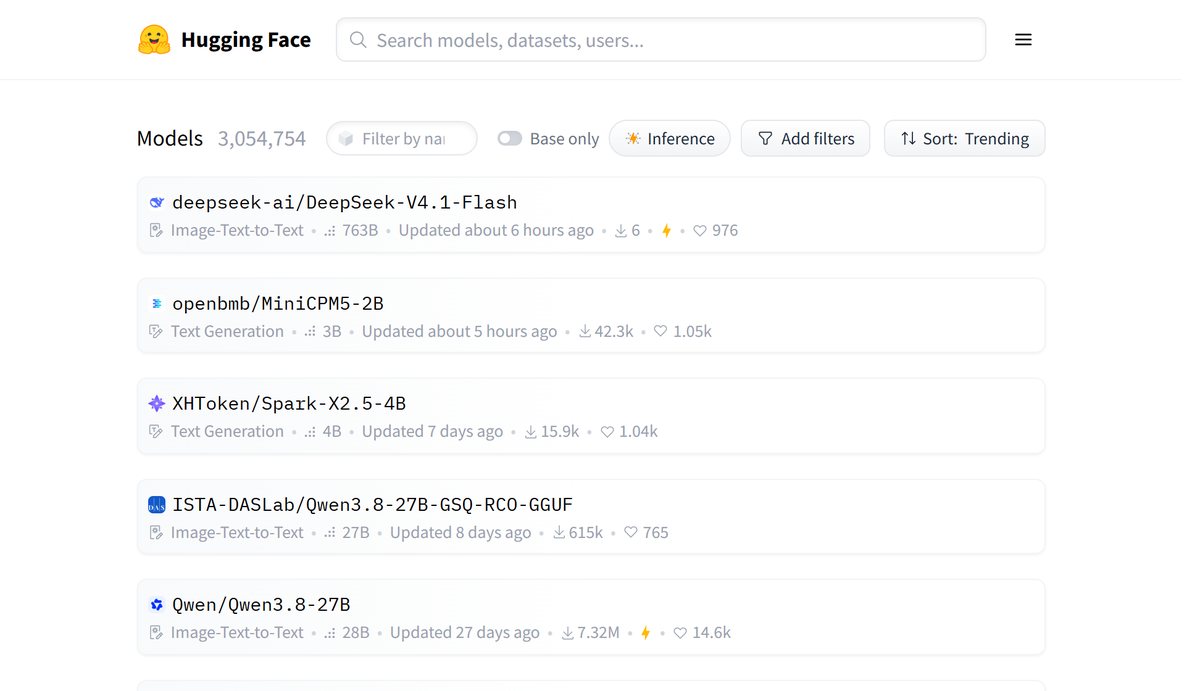Click the 3,054,754 models count
Screen dimensions: 1200x691
tap(262, 139)
